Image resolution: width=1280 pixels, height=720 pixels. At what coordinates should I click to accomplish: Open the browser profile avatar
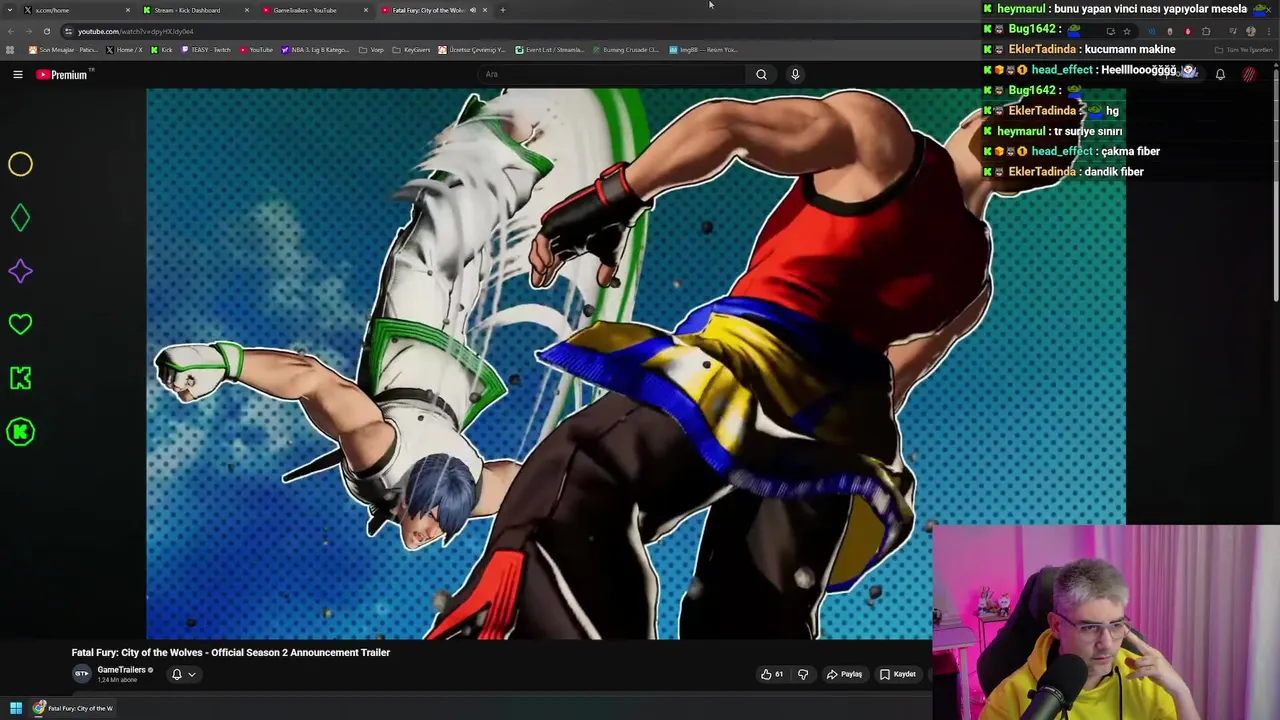(1250, 31)
